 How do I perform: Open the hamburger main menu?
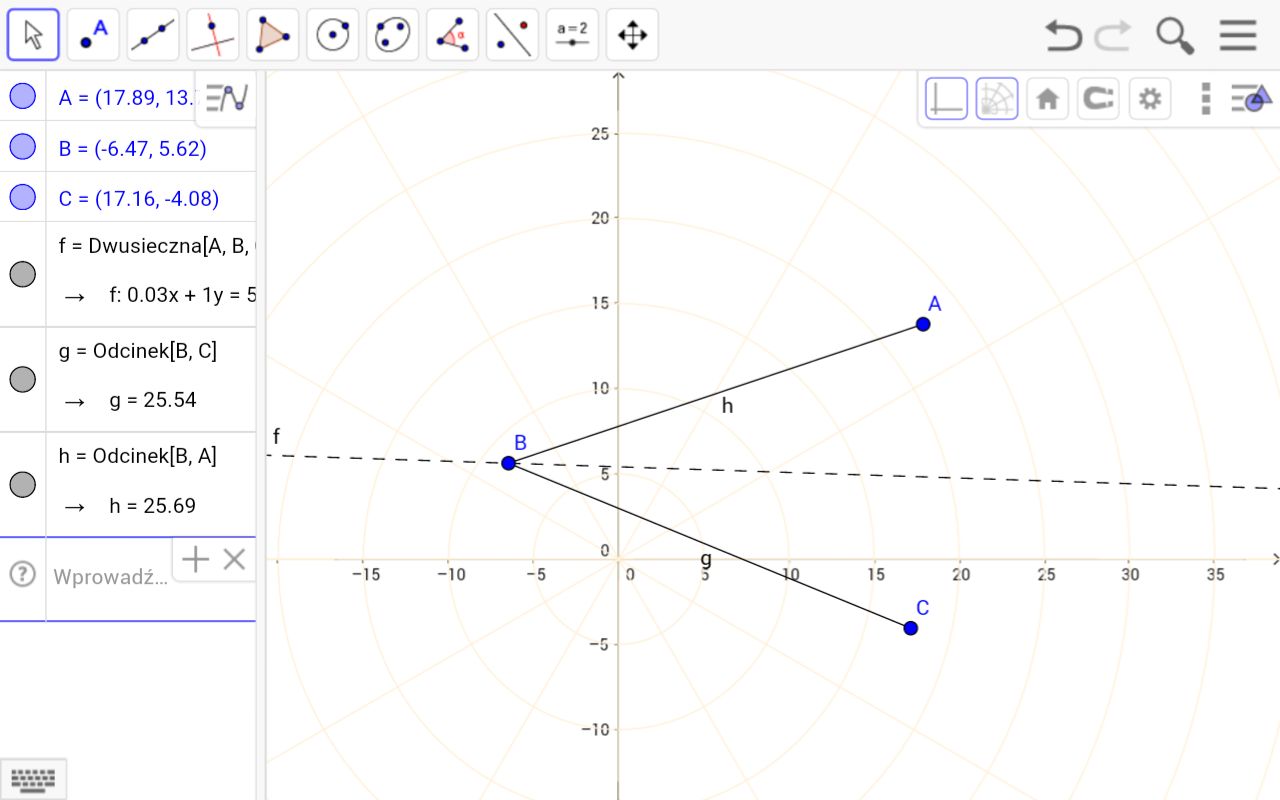pos(1238,36)
